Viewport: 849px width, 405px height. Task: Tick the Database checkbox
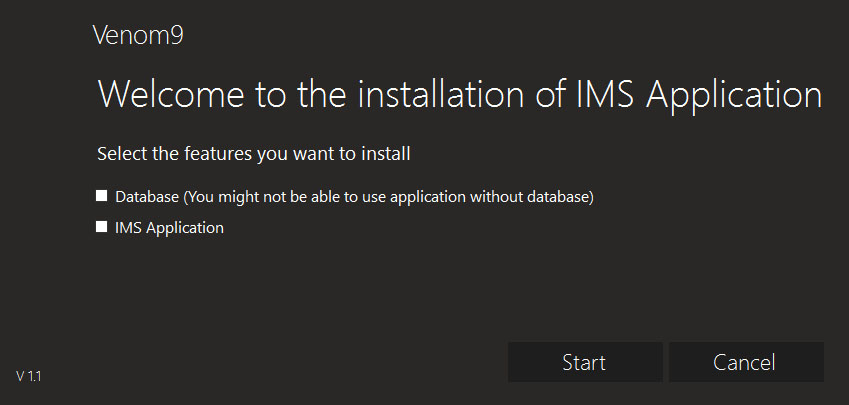pyautogui.click(x=101, y=195)
